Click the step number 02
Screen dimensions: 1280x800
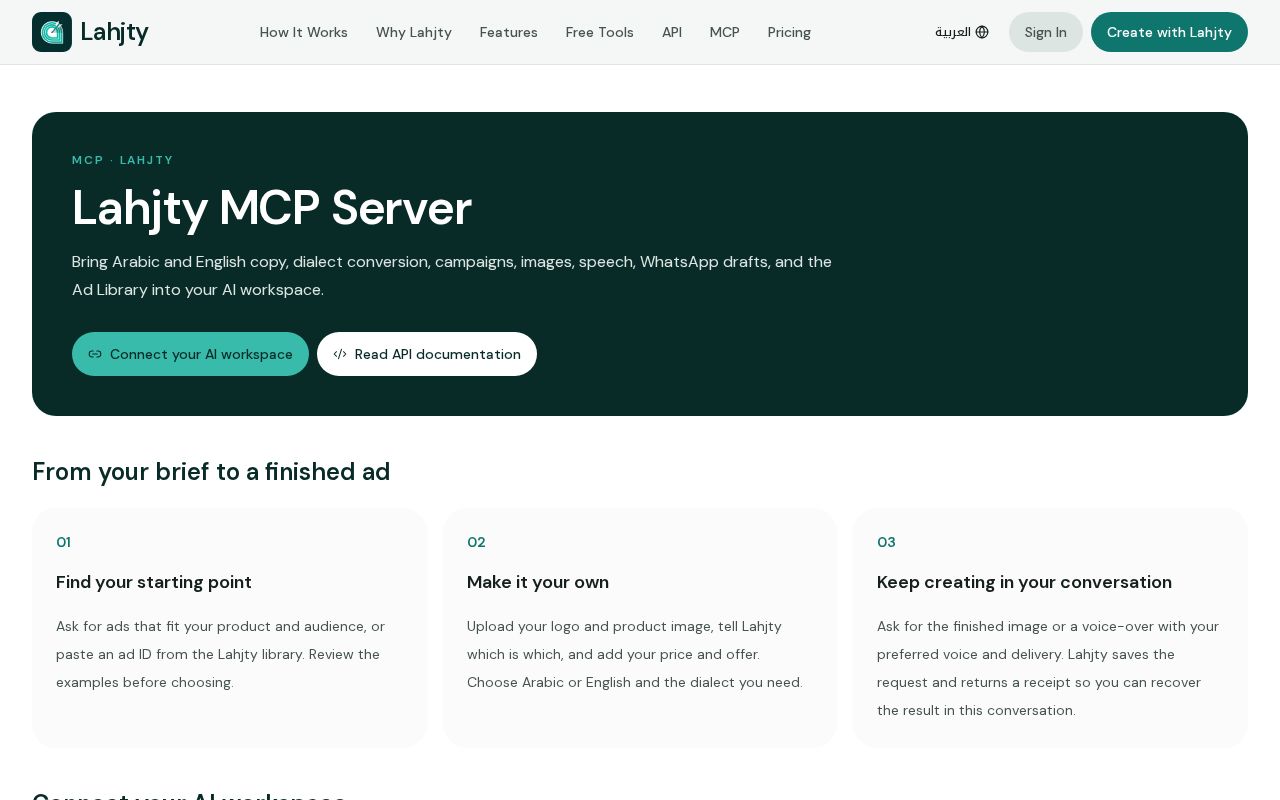click(476, 542)
